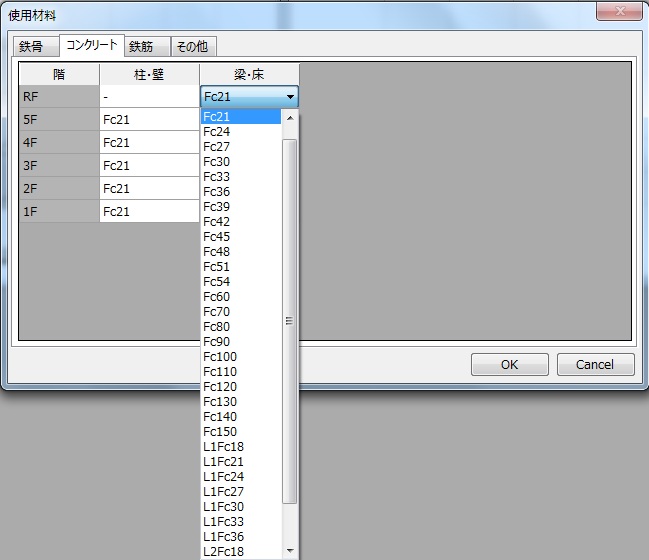The image size is (649, 560).
Task: Select the 3F row header
Action: [59, 166]
